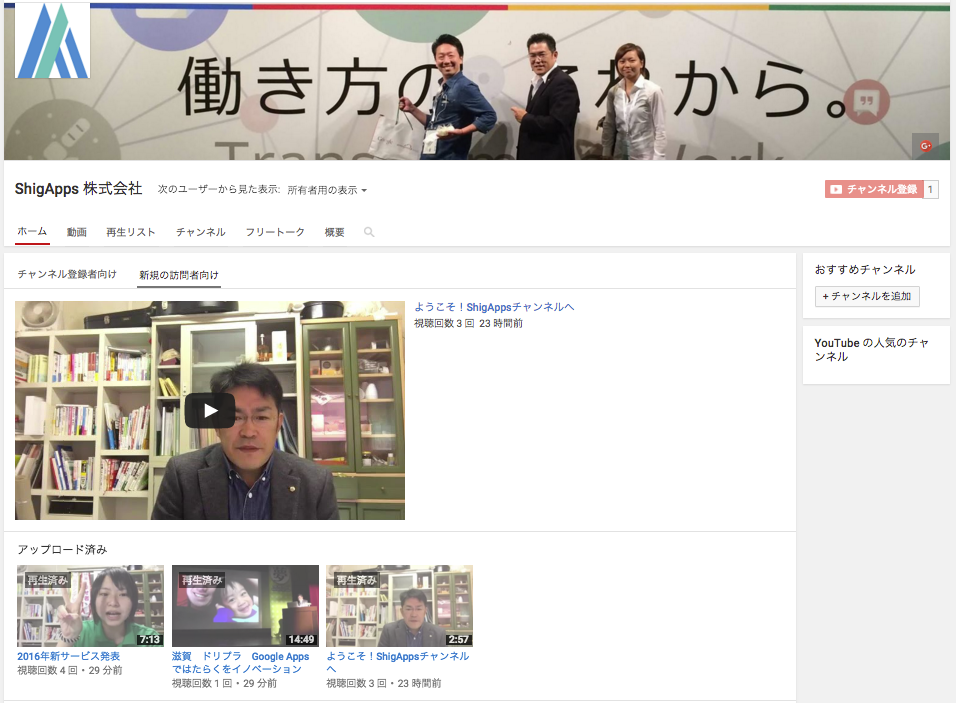
Task: Click the 次のユーザーから見た表示 label
Action: point(219,190)
